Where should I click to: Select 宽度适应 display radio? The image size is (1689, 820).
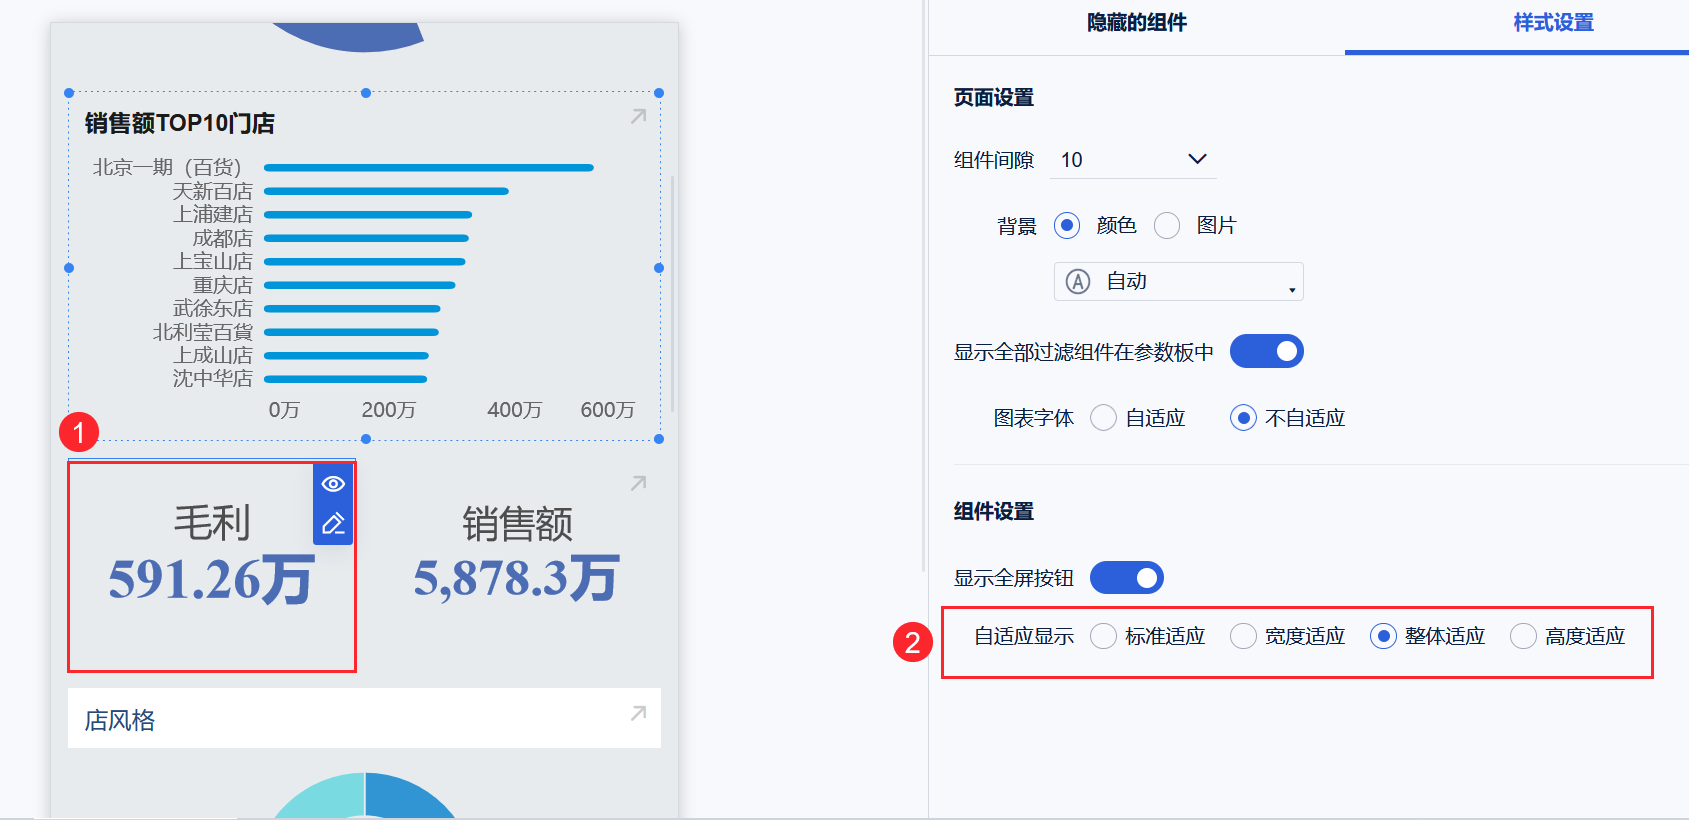point(1243,636)
